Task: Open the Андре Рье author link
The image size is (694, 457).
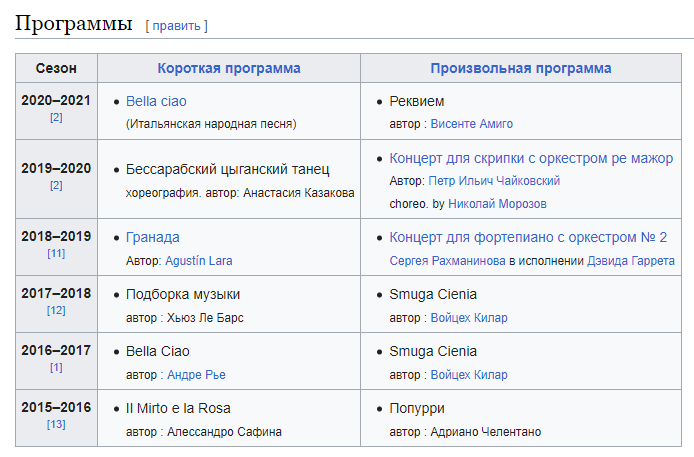Action: click(196, 375)
